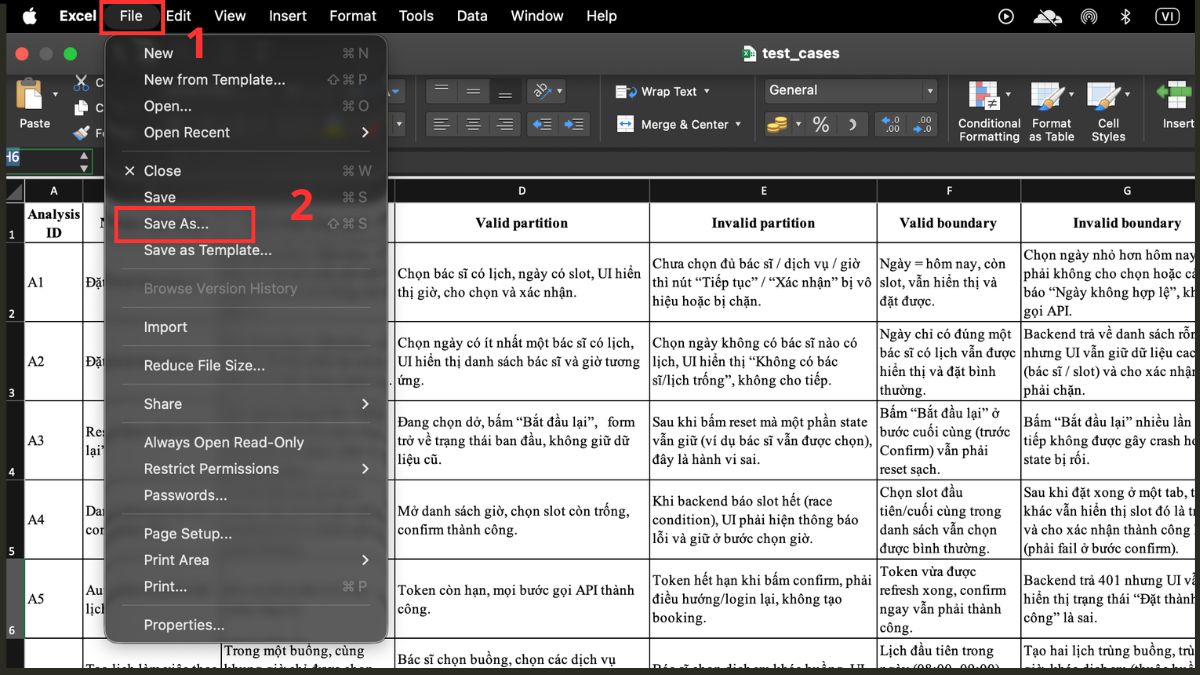Click the Decrease Decimal icon
Screen dimensions: 1200x675
coord(922,124)
